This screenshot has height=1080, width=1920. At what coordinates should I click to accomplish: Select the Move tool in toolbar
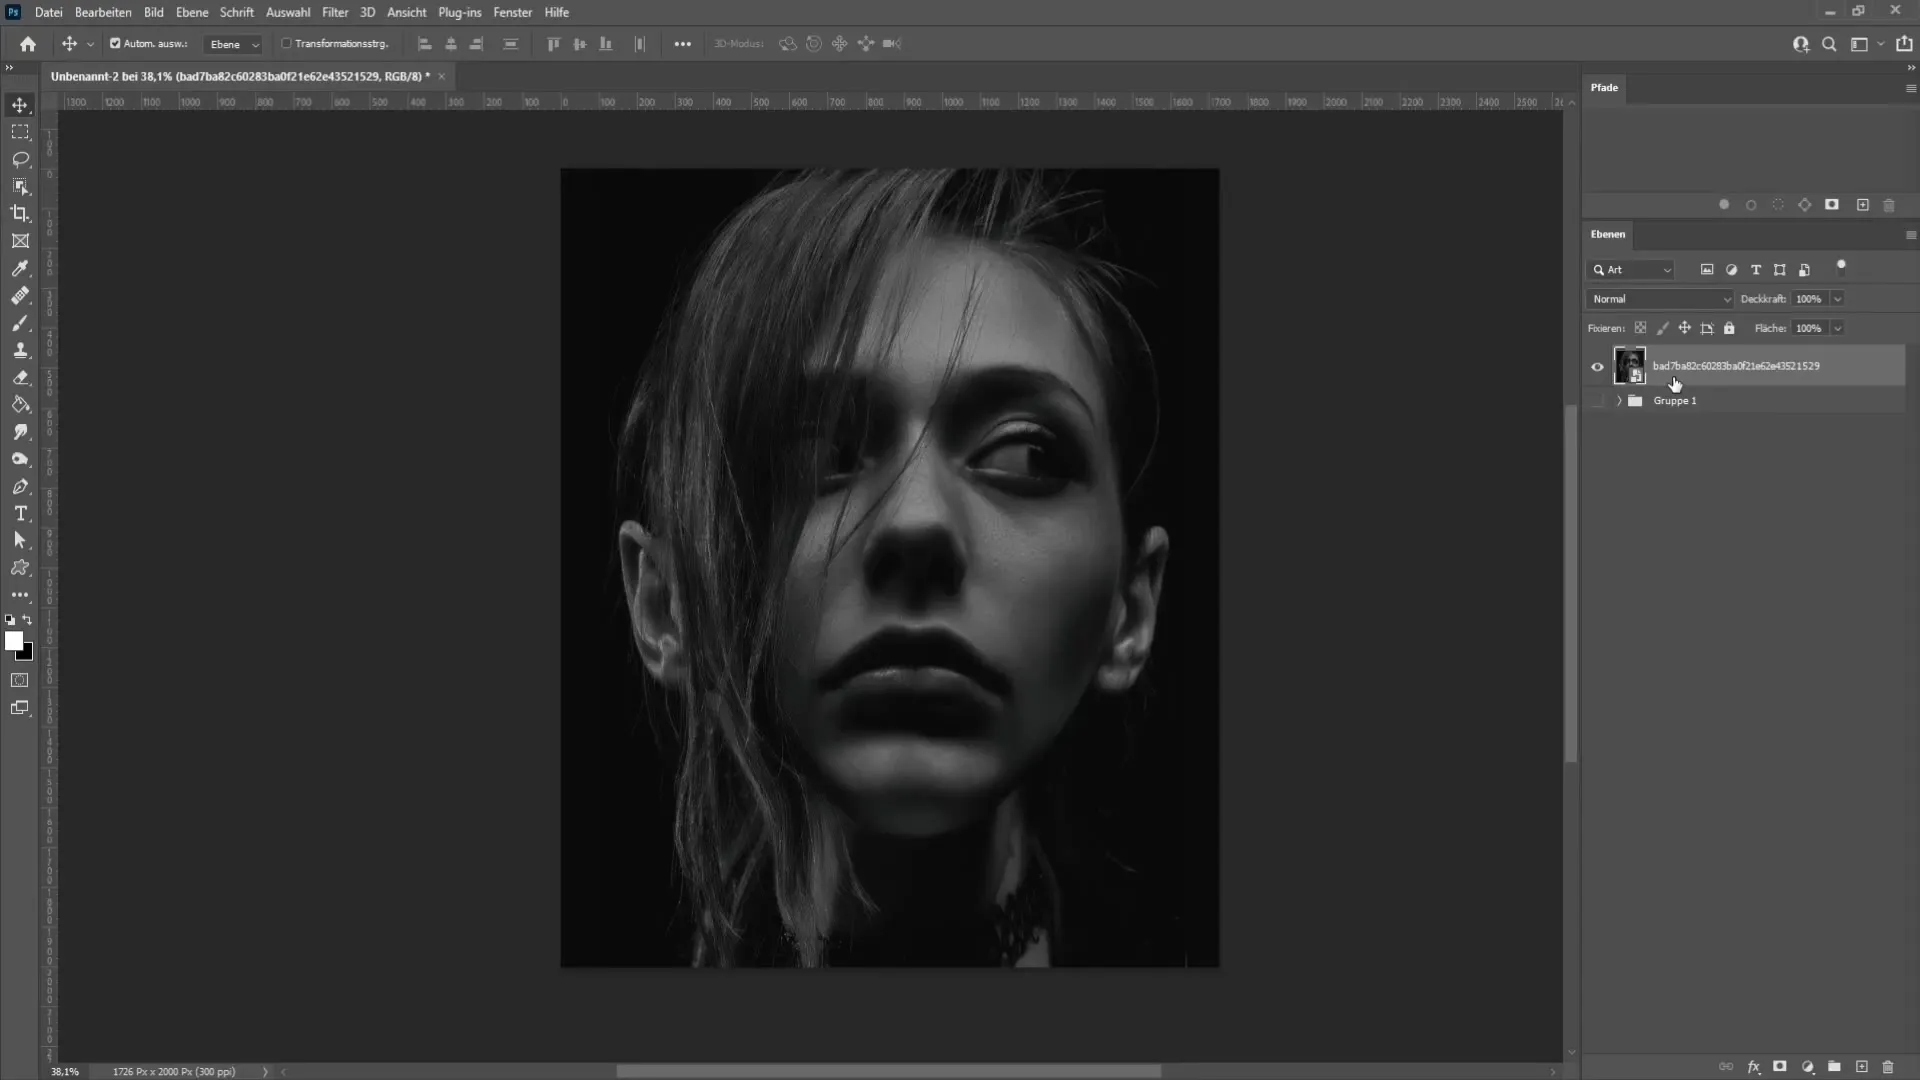(20, 104)
